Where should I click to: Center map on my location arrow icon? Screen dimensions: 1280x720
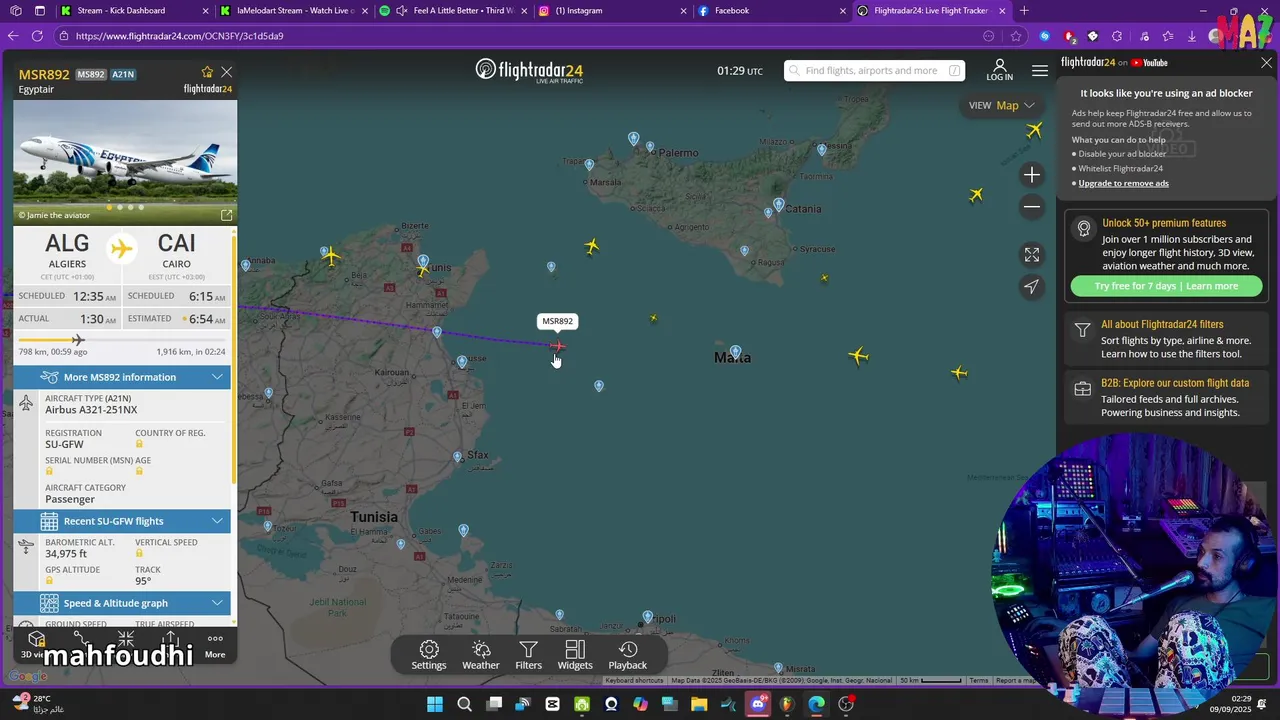pyautogui.click(x=1032, y=287)
